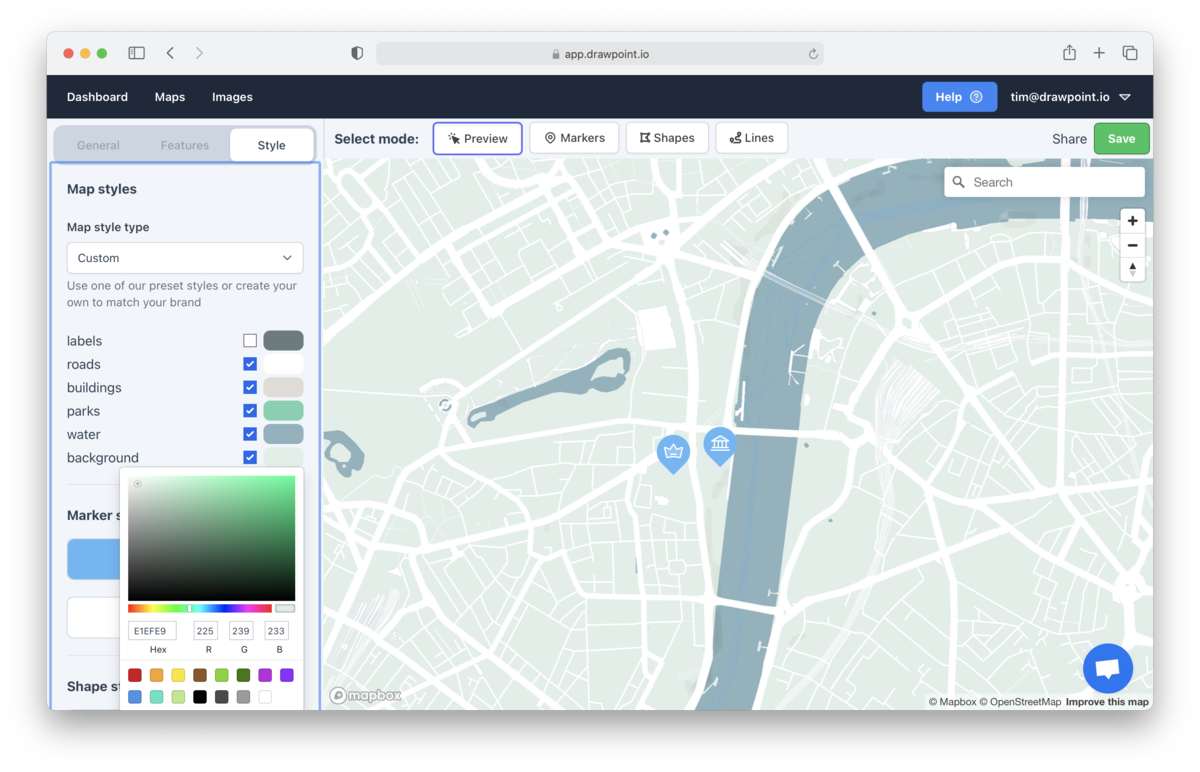Pick the blue preset color
Screen dimensions: 1200x772
click(135, 697)
